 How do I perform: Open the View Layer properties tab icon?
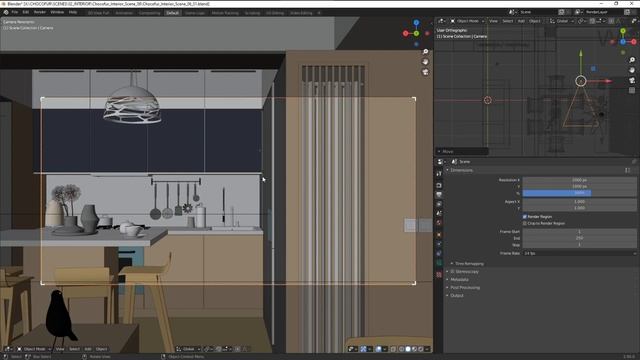tap(439, 204)
